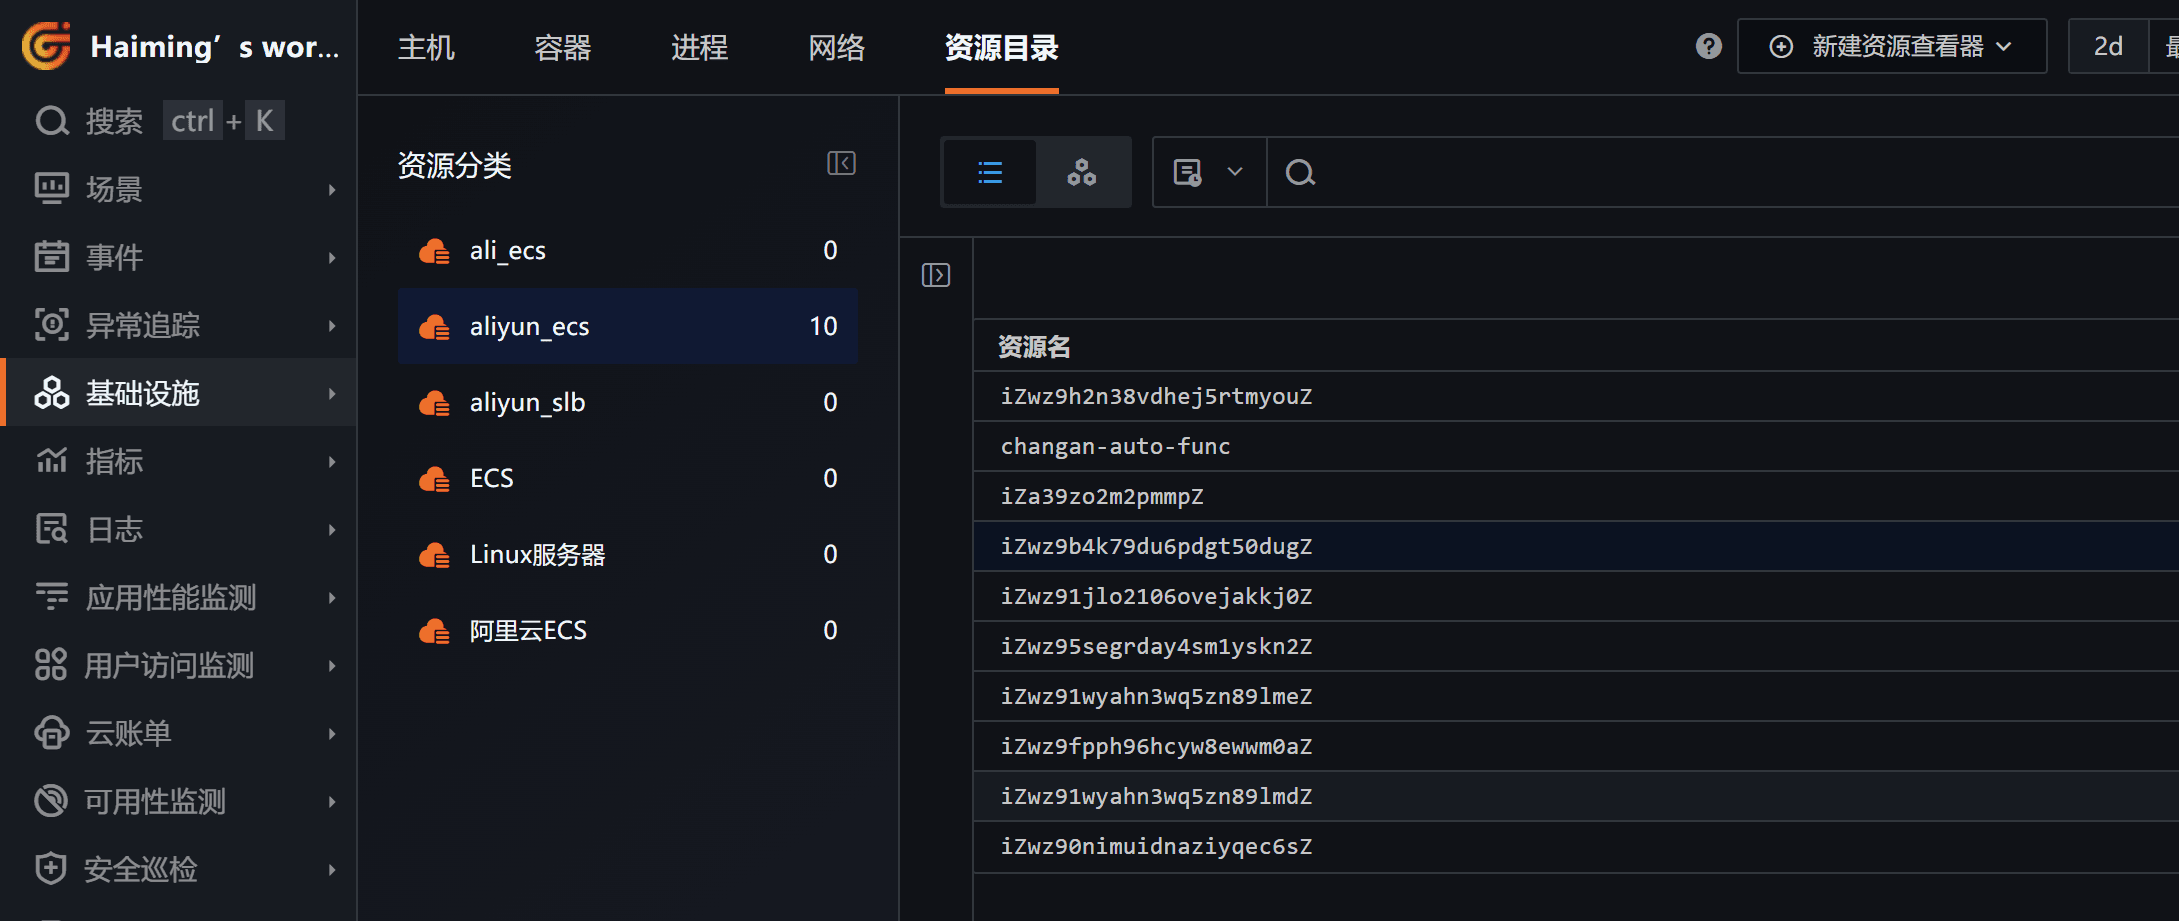Switch to honeycomb grouped view
Image resolution: width=2179 pixels, height=921 pixels.
[x=1081, y=173]
